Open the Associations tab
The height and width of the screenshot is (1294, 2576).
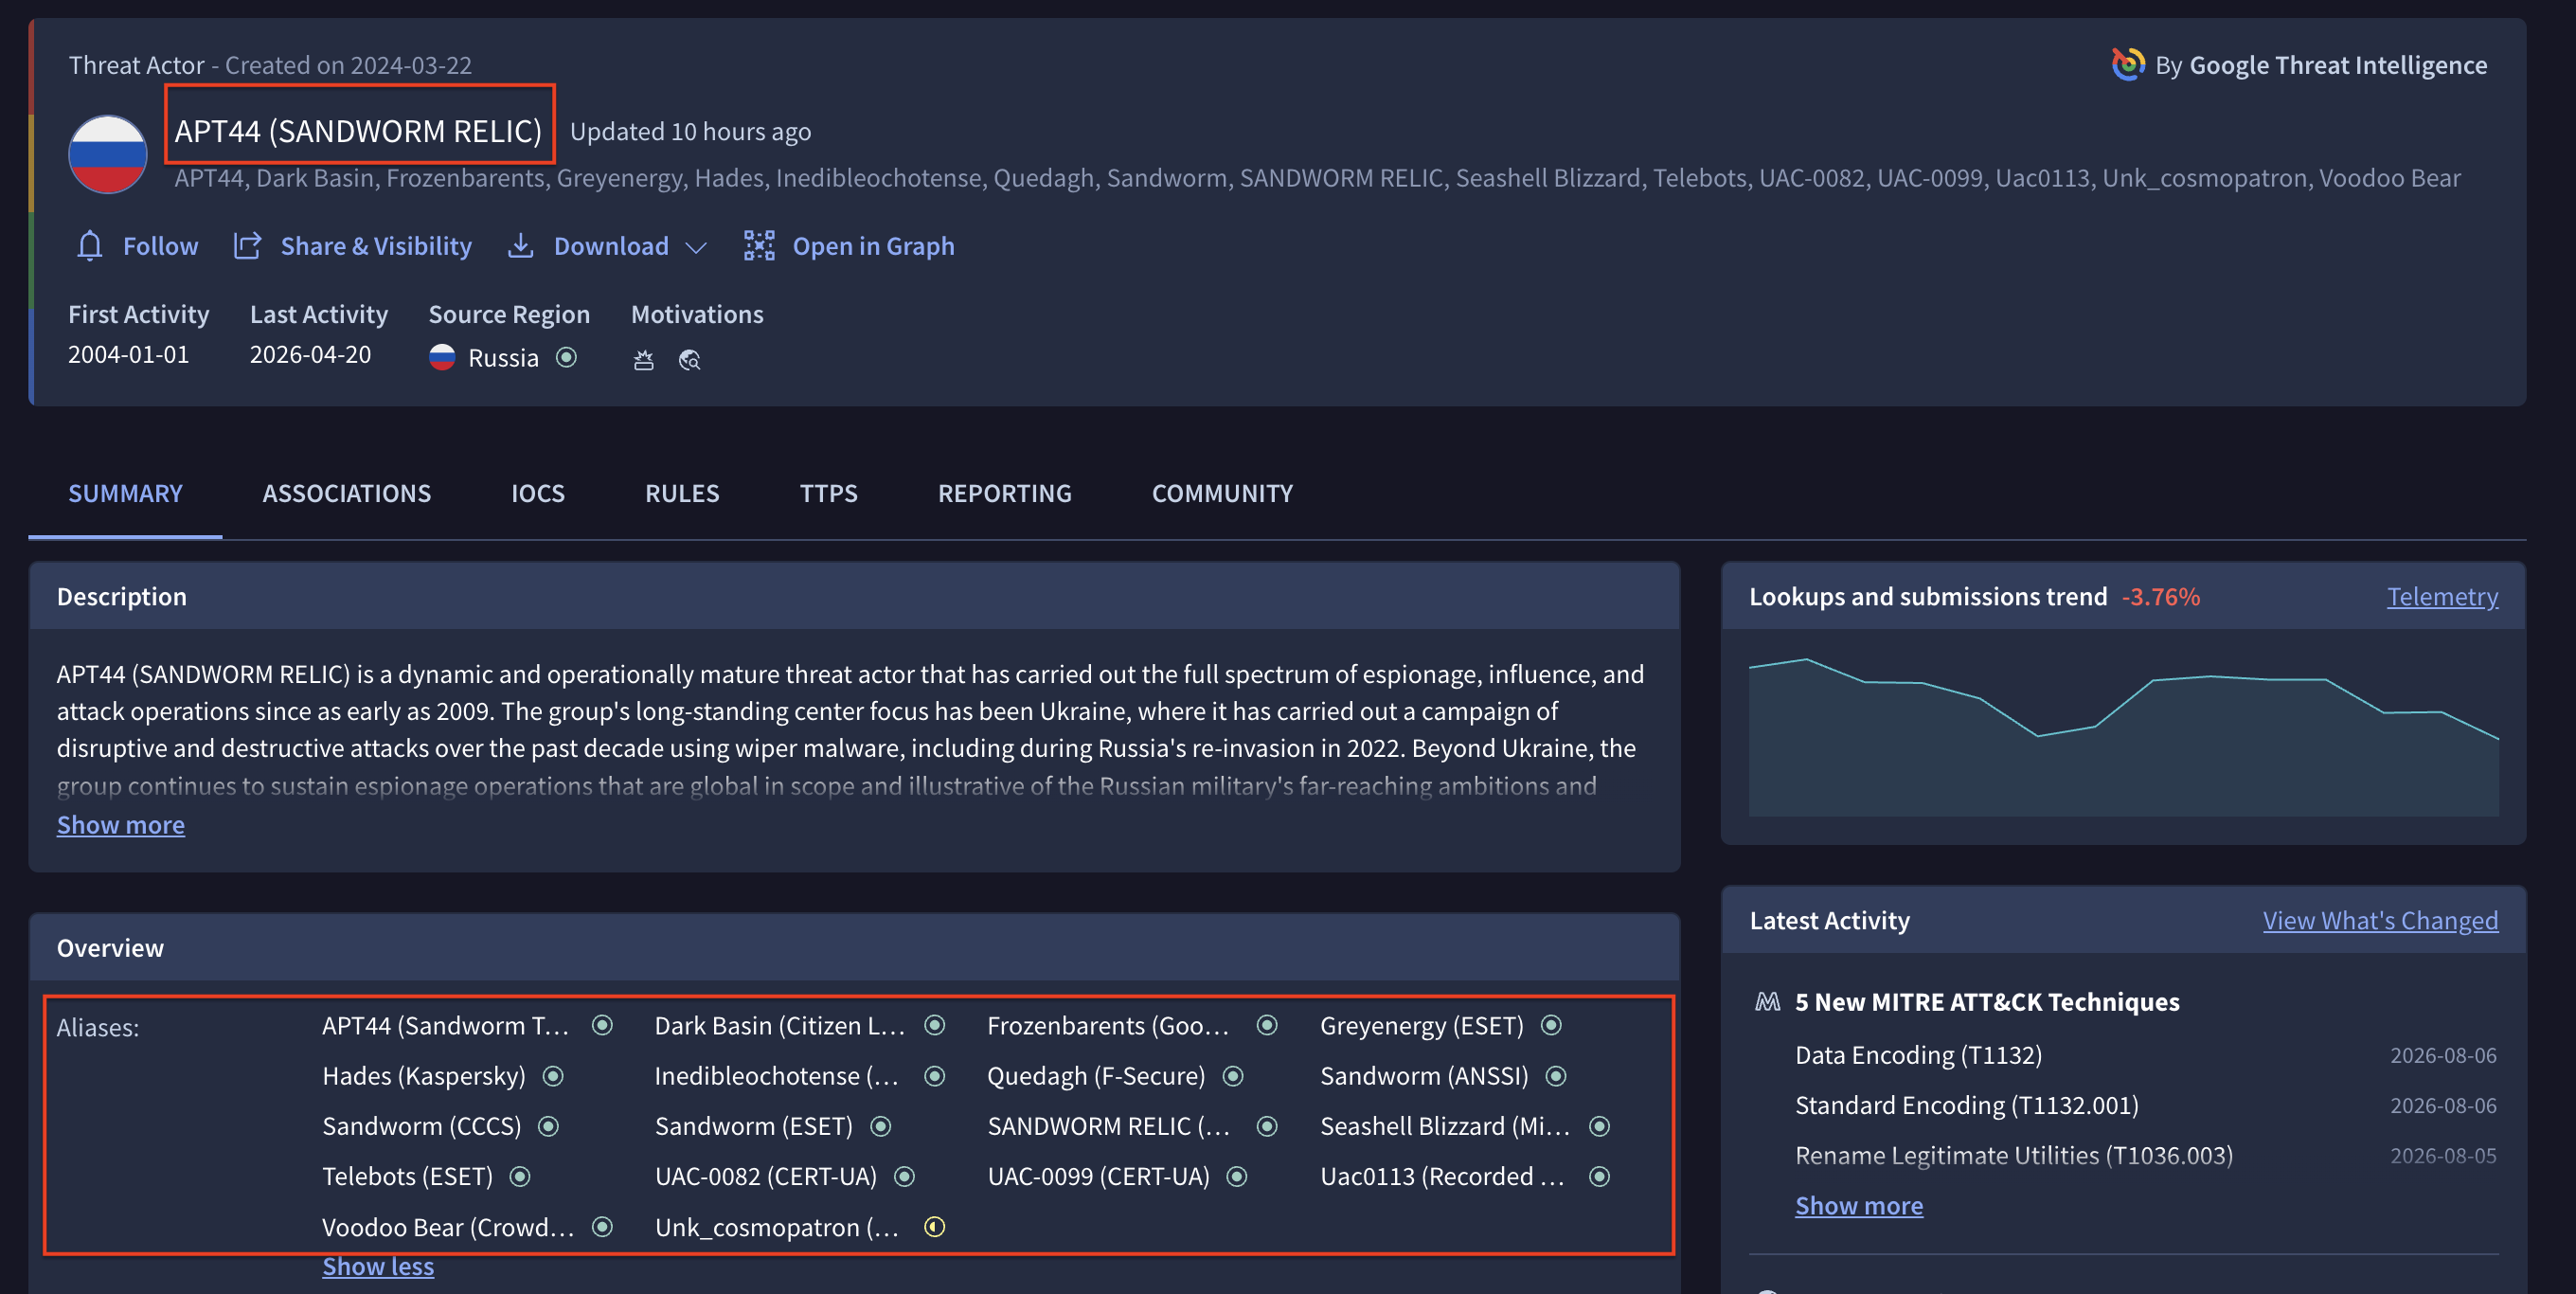click(x=347, y=493)
